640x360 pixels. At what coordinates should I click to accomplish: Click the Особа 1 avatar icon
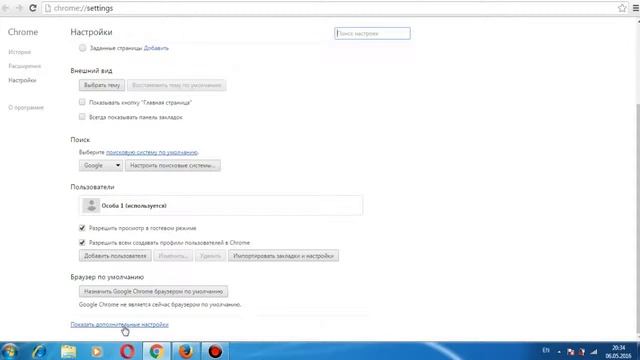click(x=91, y=205)
